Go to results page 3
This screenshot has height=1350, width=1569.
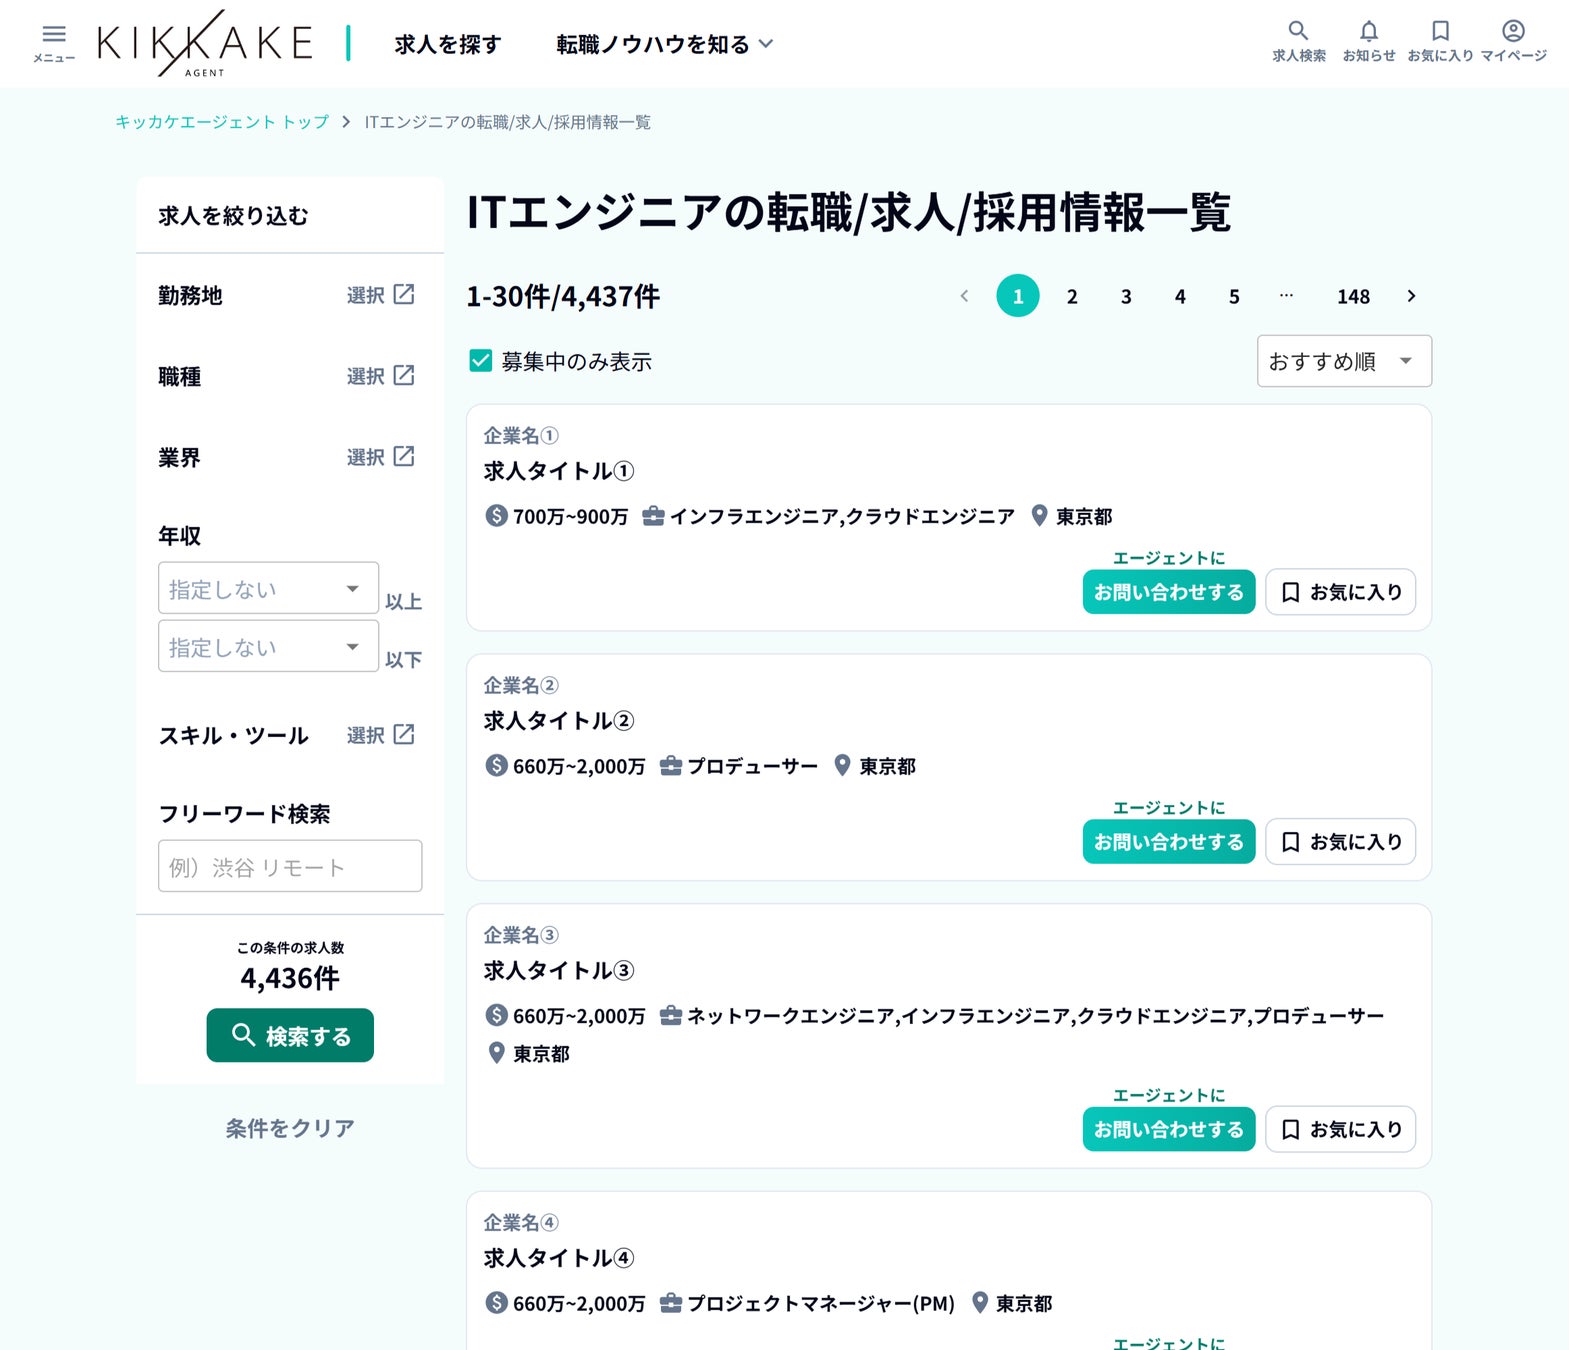(x=1126, y=296)
